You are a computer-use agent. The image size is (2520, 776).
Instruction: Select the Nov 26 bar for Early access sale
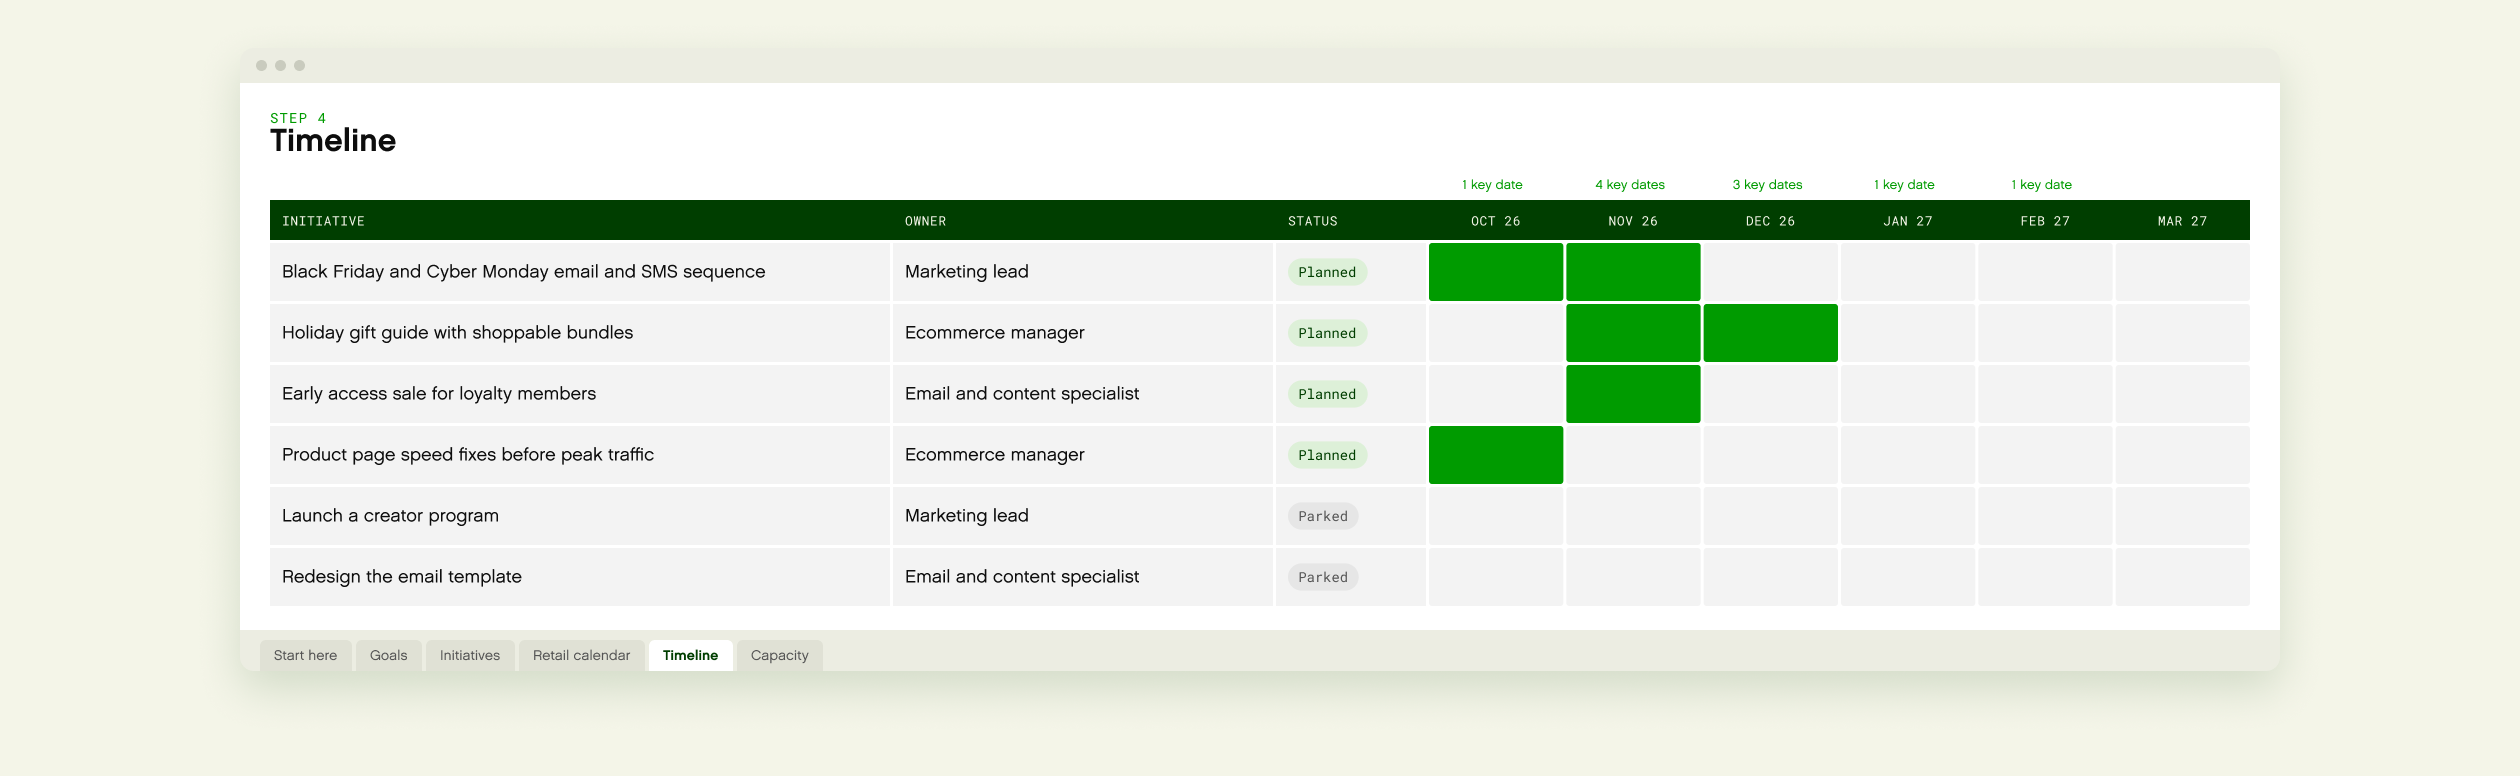tap(1633, 394)
